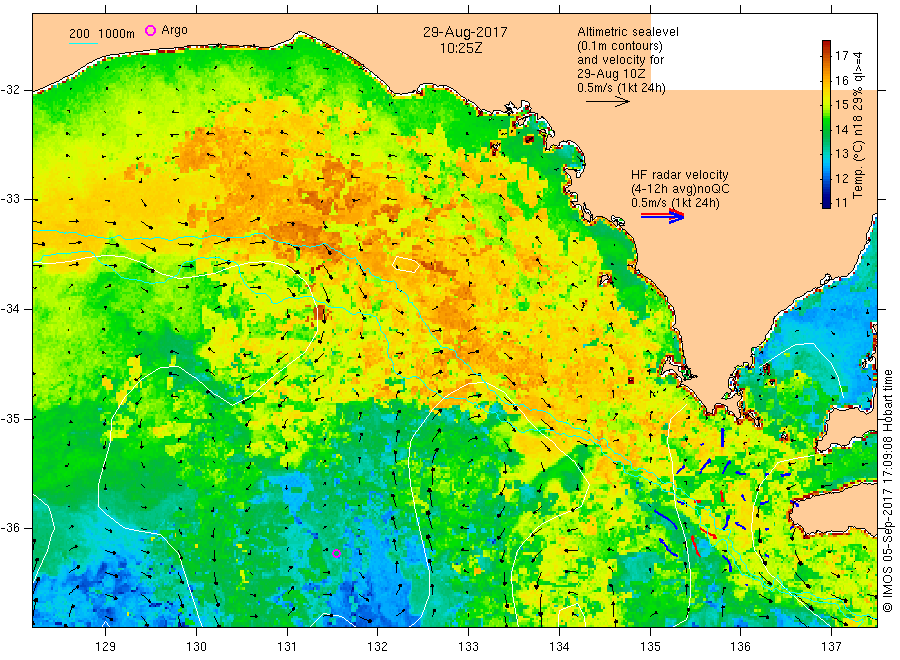Click the '10:25Z' time label

click(x=461, y=48)
